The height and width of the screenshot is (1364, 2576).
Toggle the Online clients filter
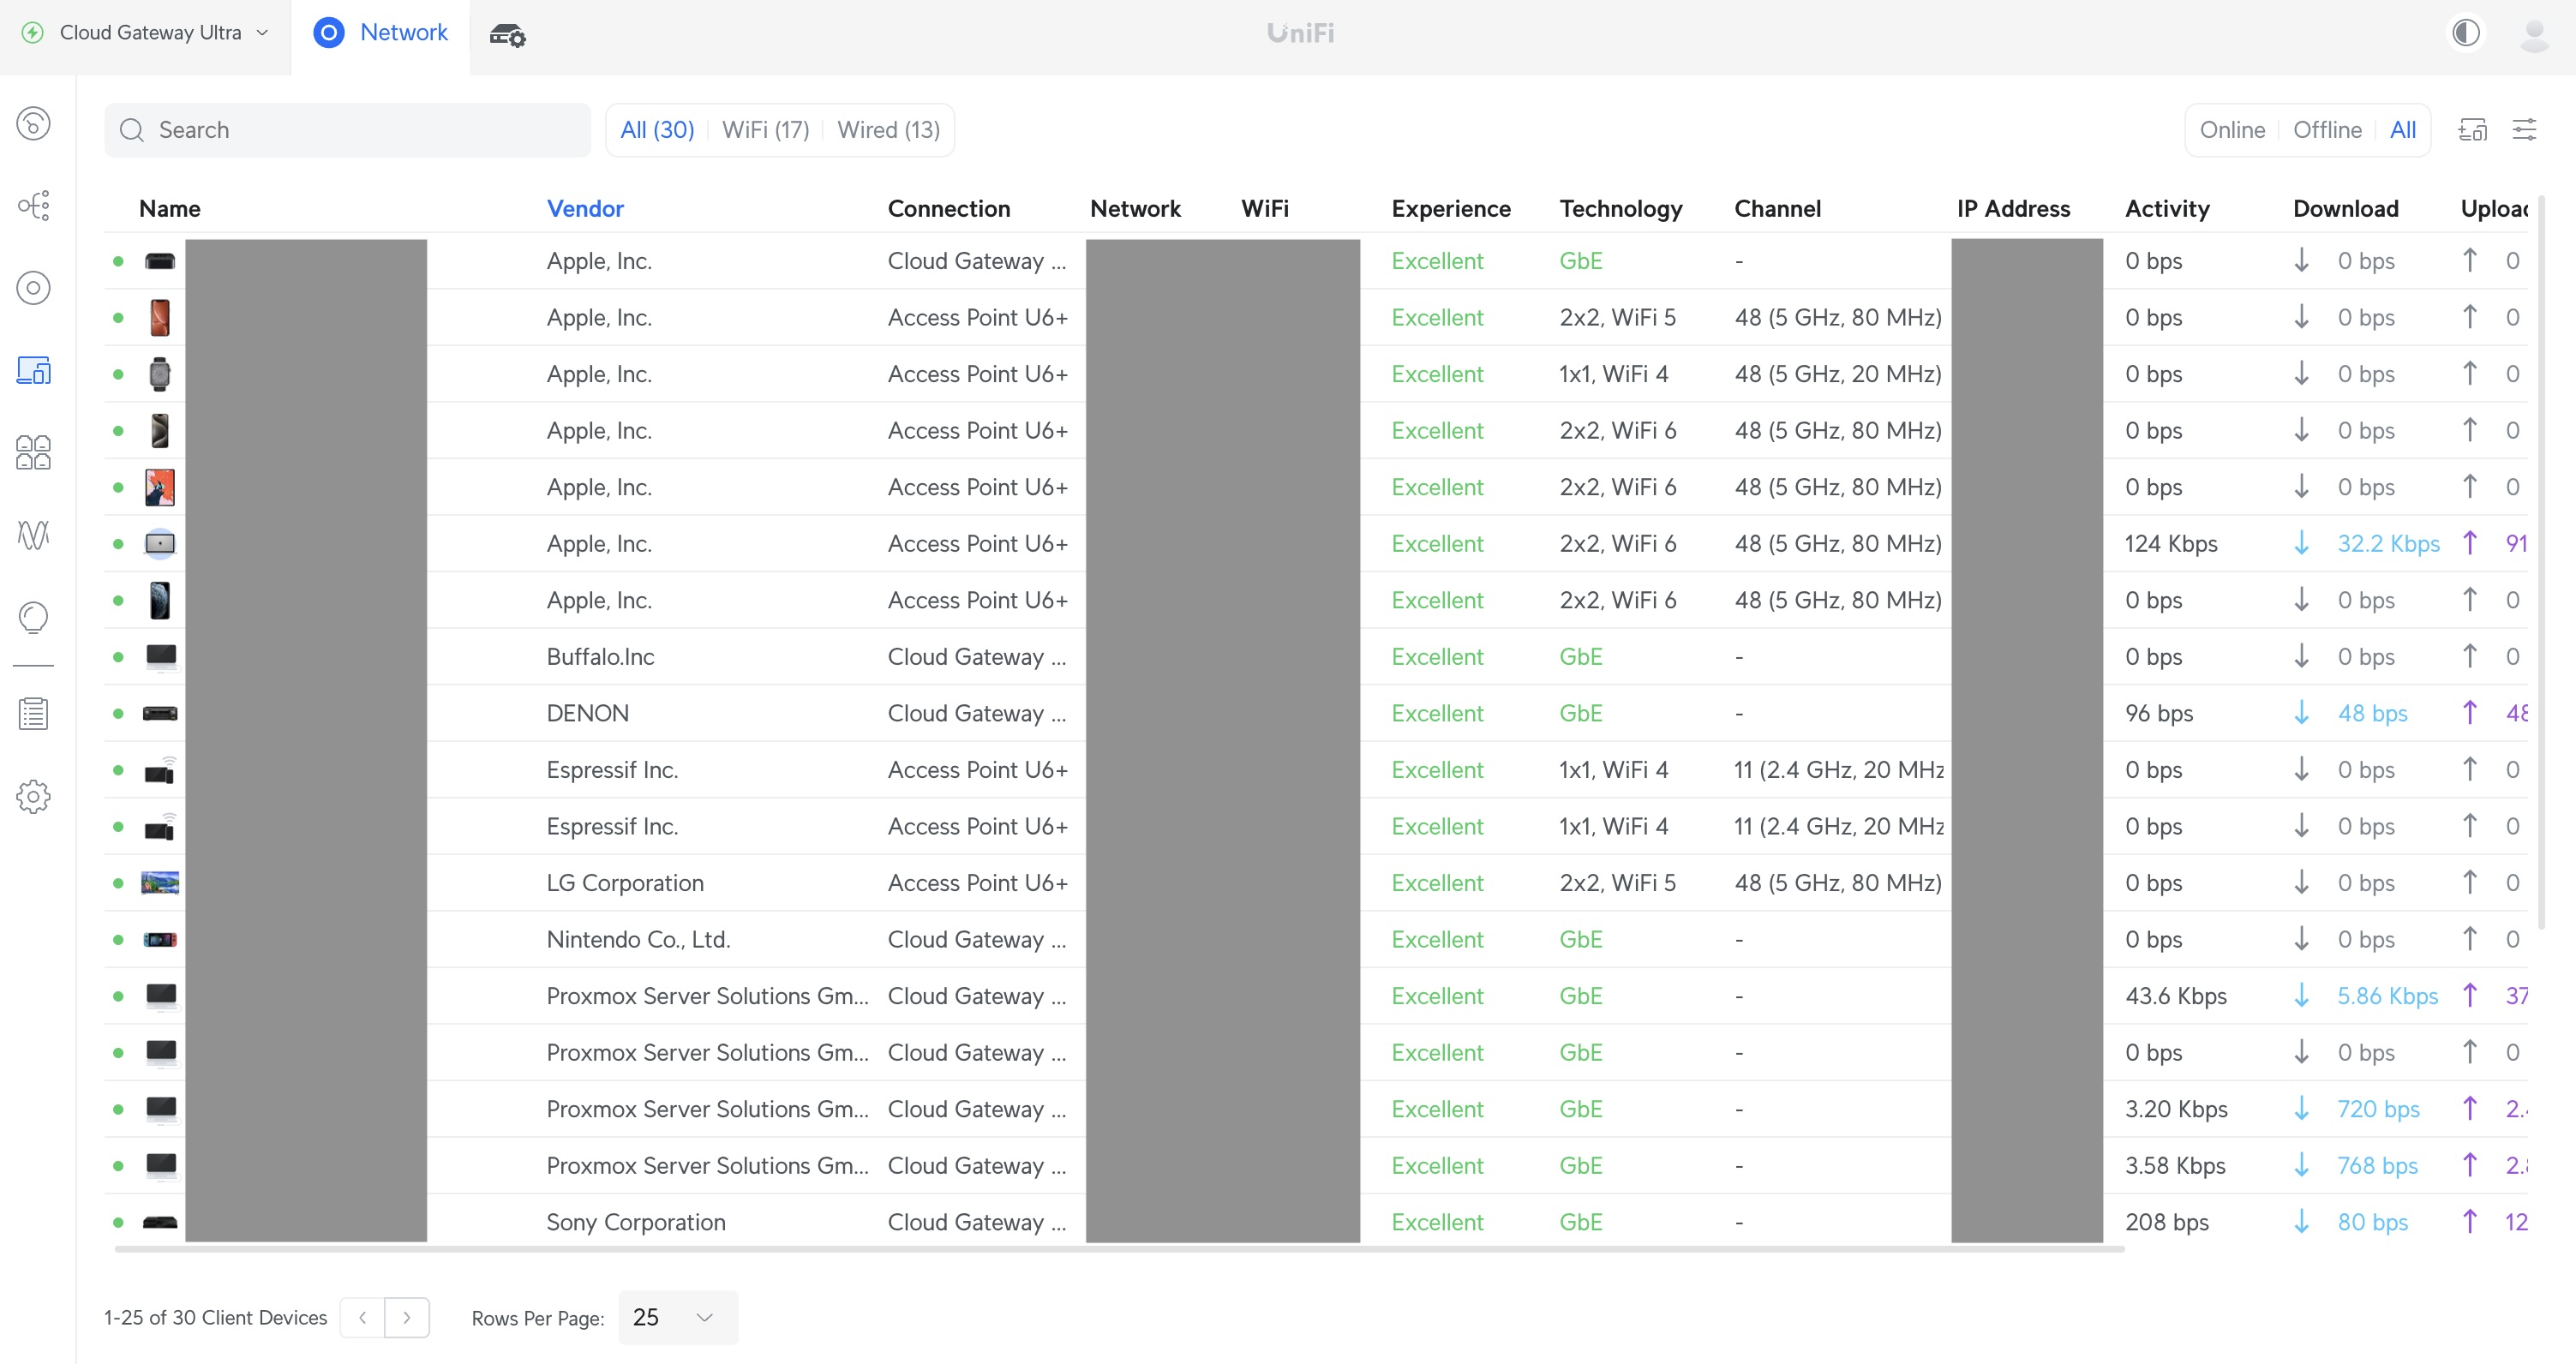(2232, 129)
